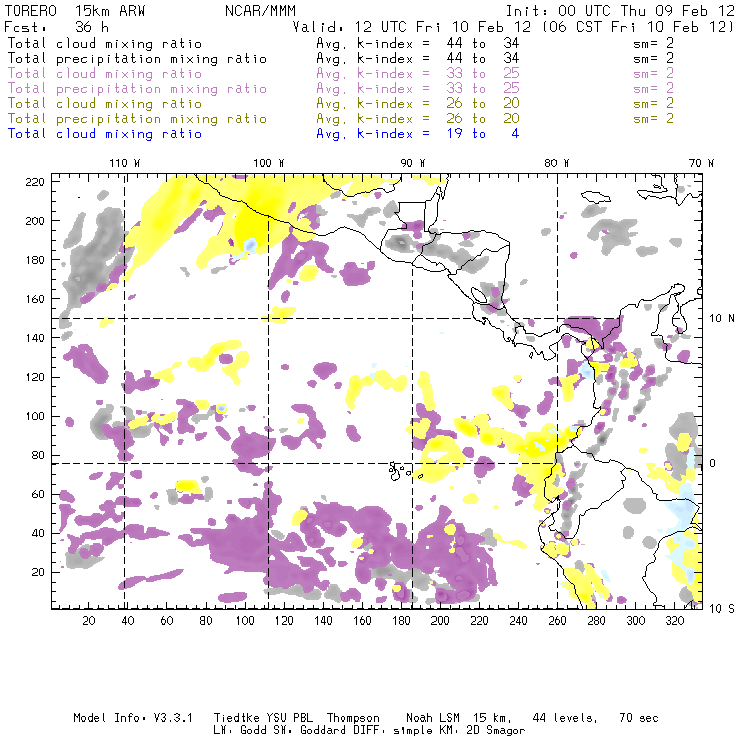Click the olive "Total cloud mixing ratio" legend line
This screenshot has width=740, height=740.
(x=105, y=103)
